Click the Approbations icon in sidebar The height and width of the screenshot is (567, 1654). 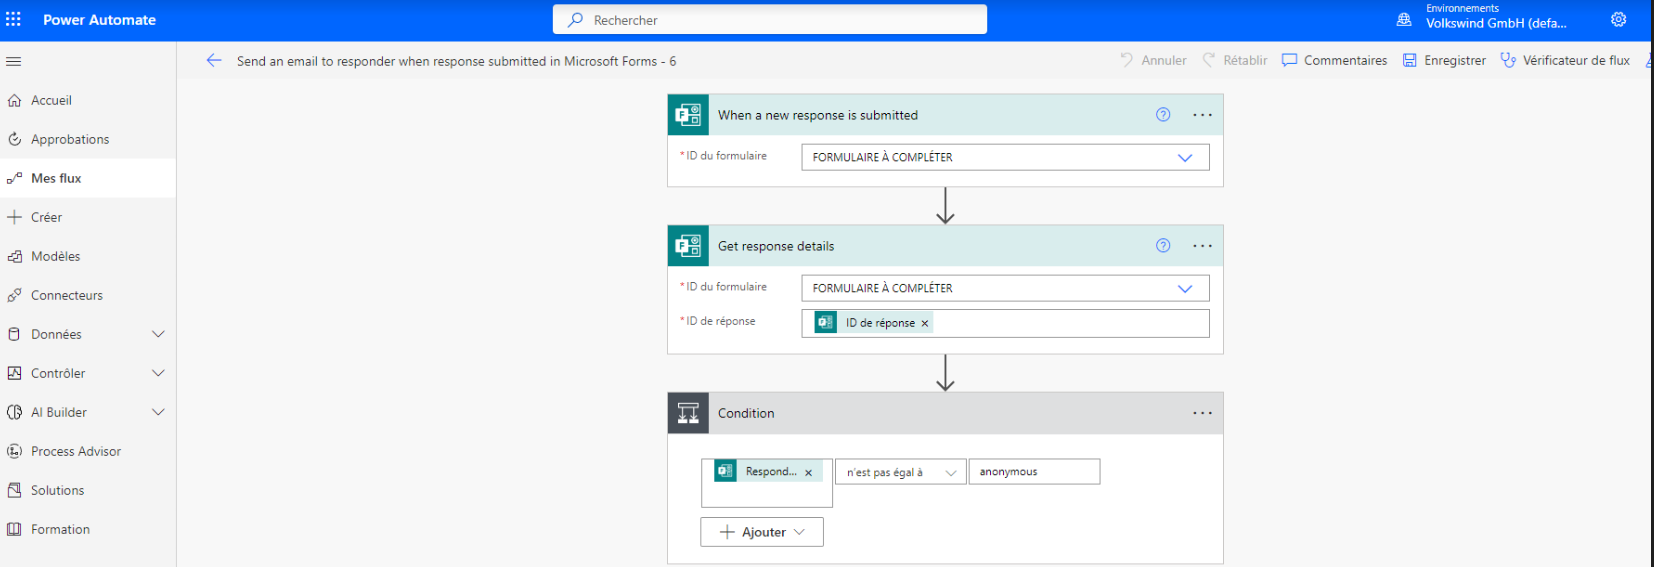tap(14, 139)
